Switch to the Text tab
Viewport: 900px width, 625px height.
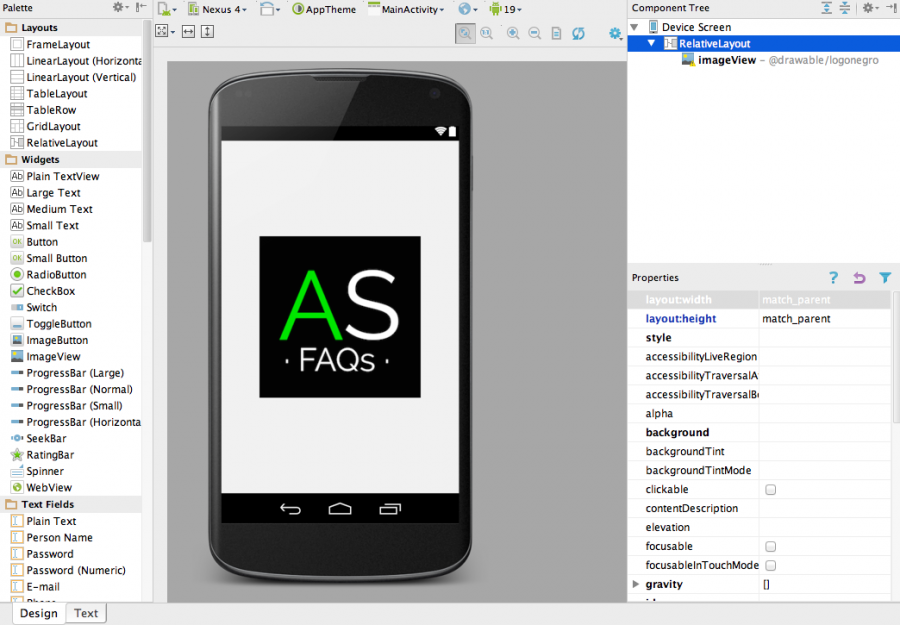(85, 613)
